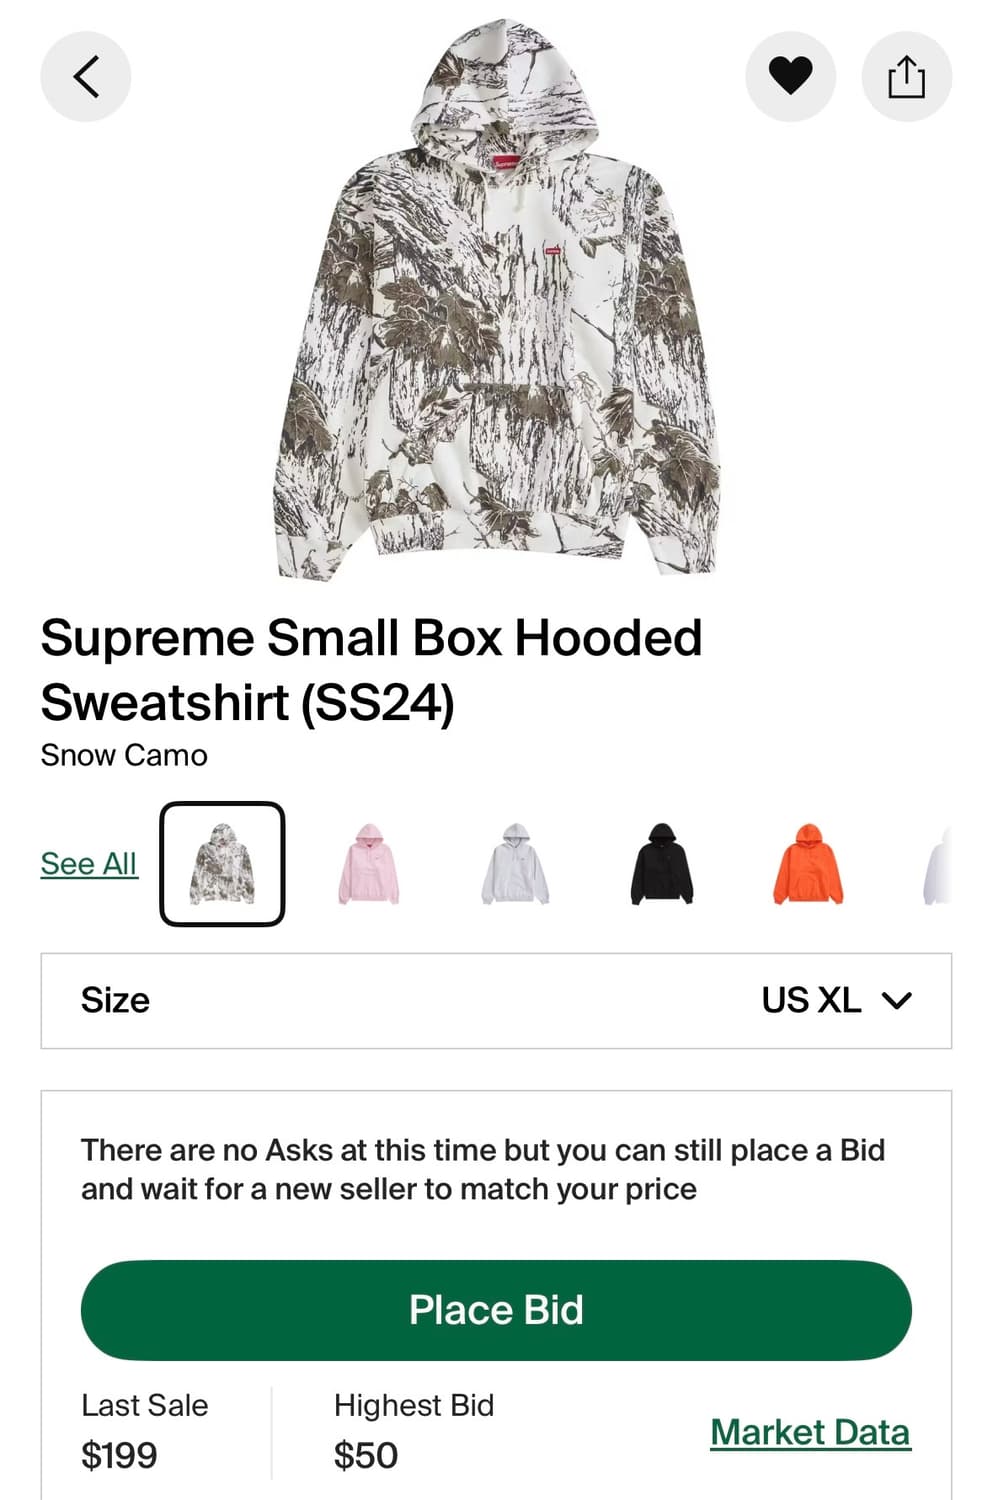Click the Last Sale $199 value

coord(119,1456)
